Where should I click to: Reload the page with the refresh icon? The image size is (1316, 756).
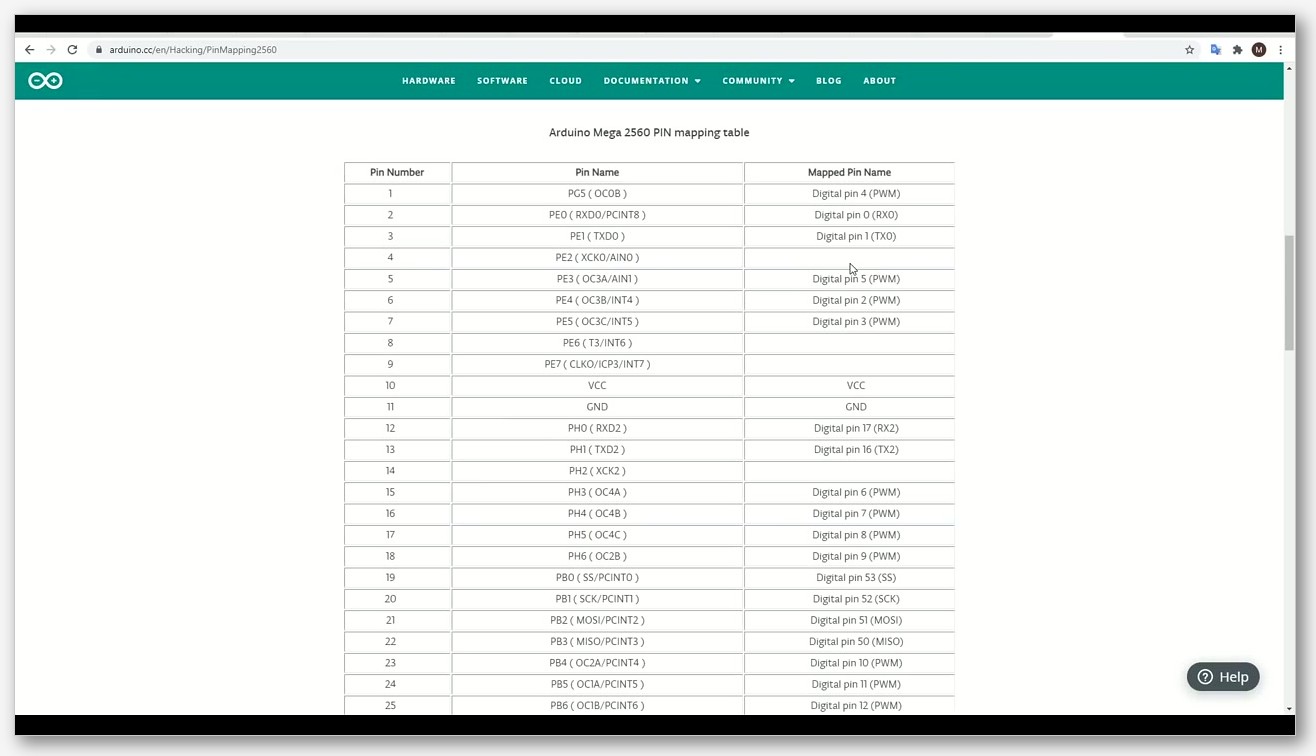coord(72,49)
